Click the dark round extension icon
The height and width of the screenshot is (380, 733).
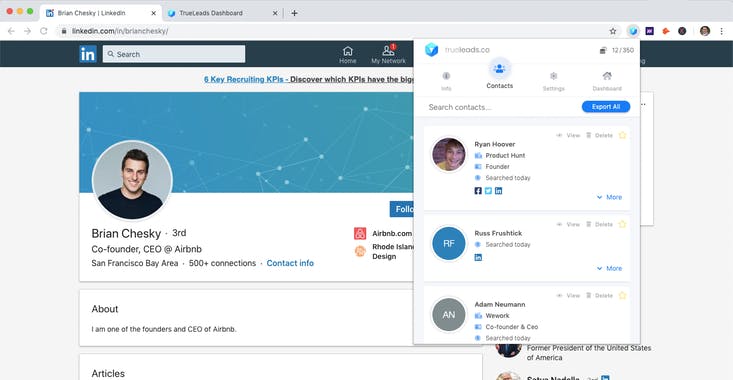coord(682,31)
